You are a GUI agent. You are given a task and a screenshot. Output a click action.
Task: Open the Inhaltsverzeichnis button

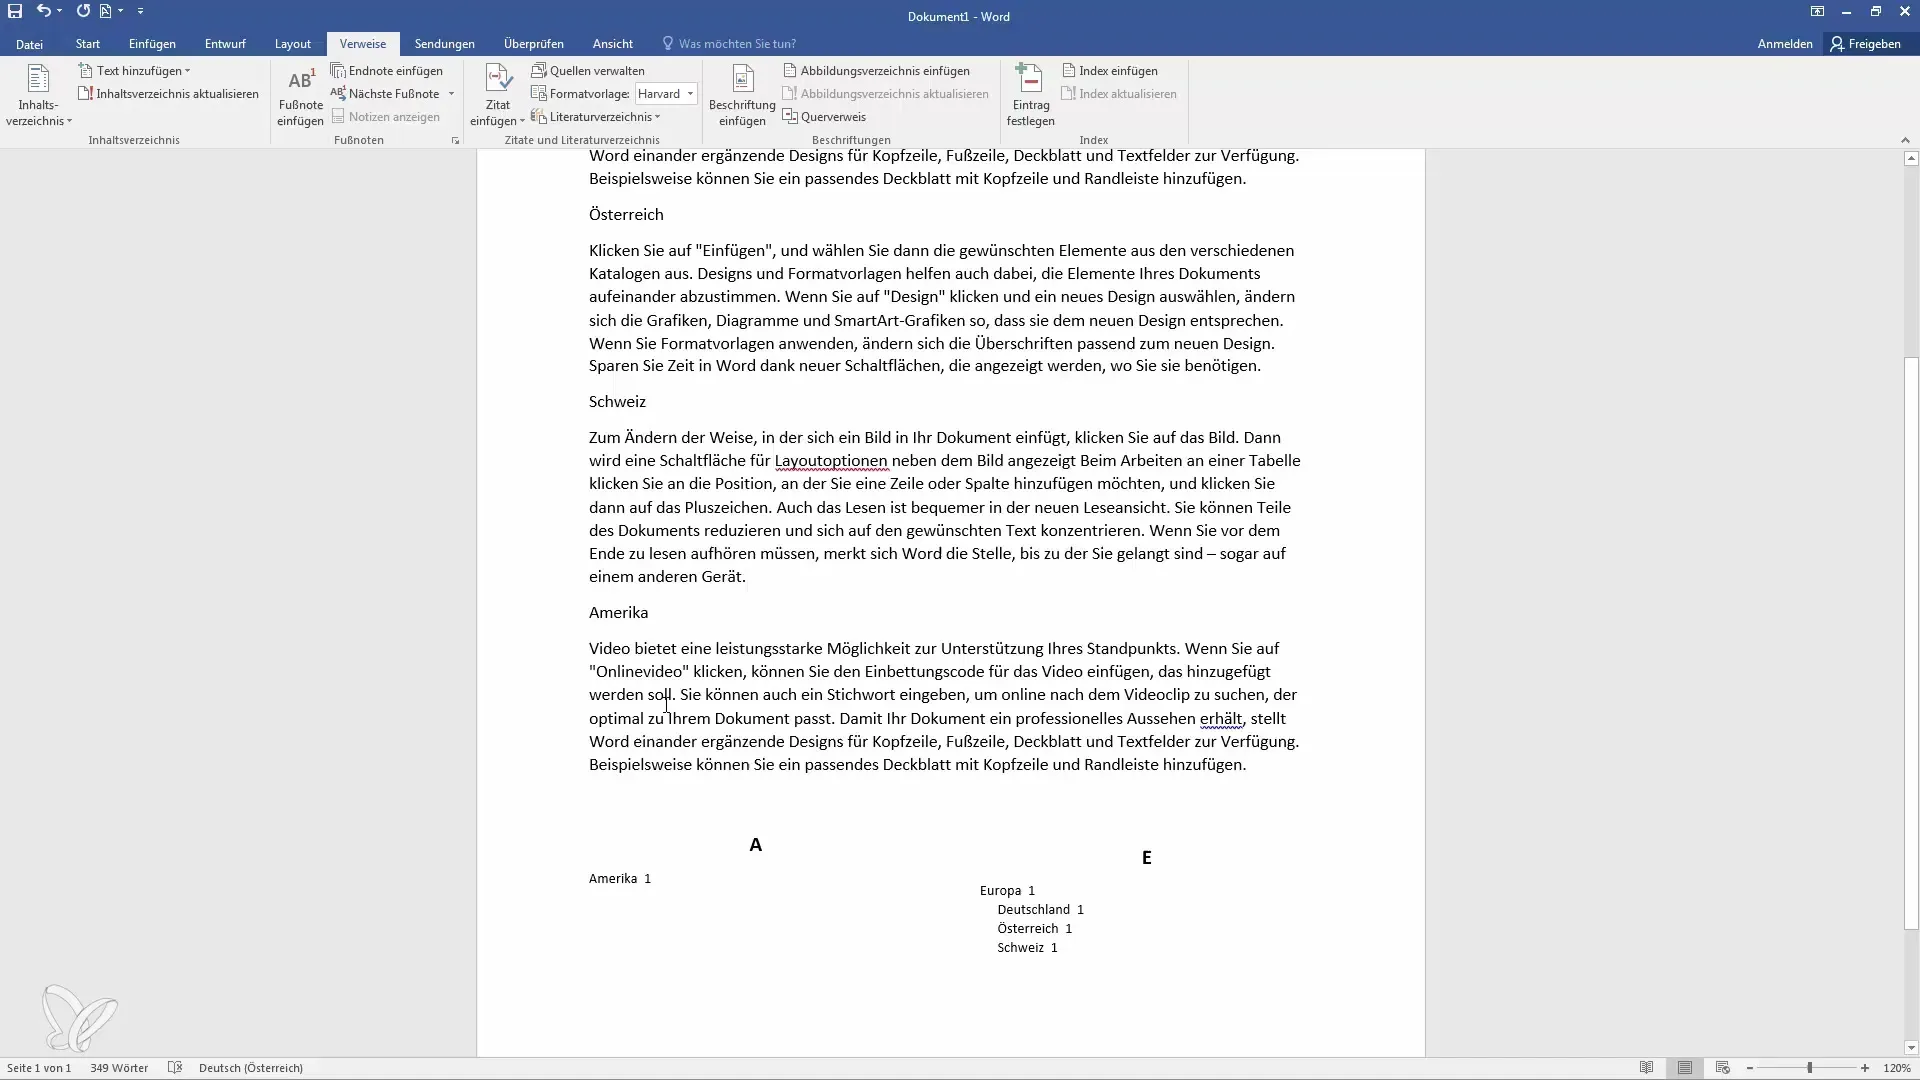39,96
